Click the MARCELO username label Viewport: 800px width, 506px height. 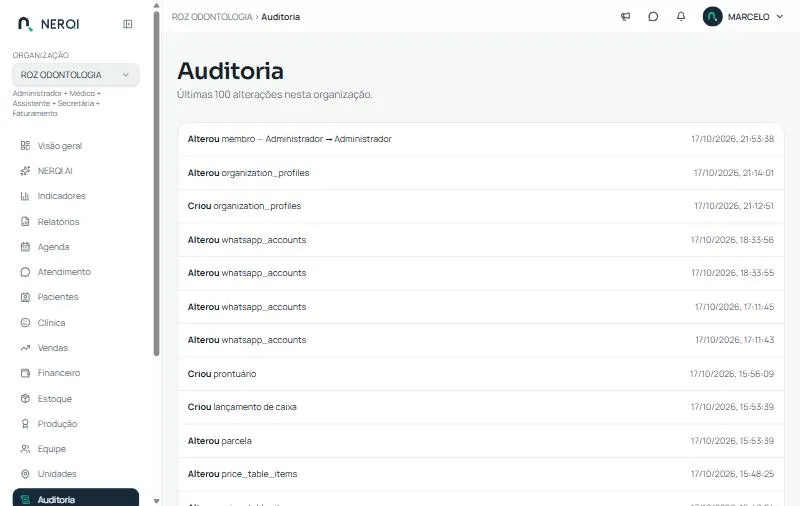pos(748,17)
